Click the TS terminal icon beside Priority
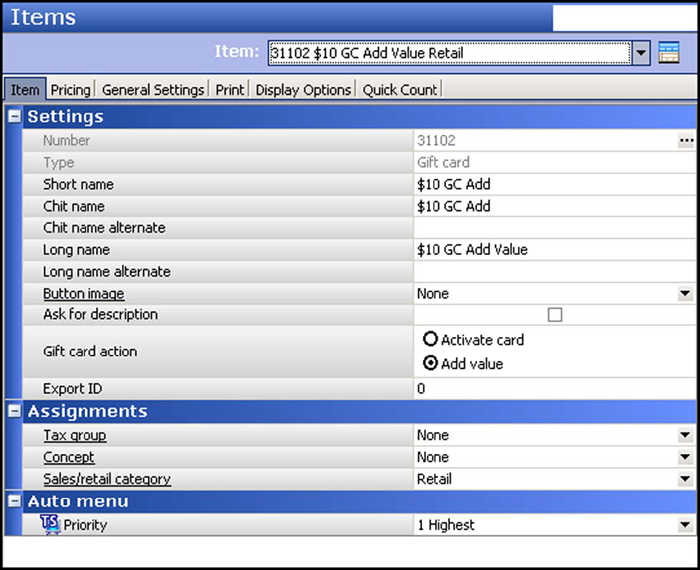The image size is (700, 570). (50, 524)
